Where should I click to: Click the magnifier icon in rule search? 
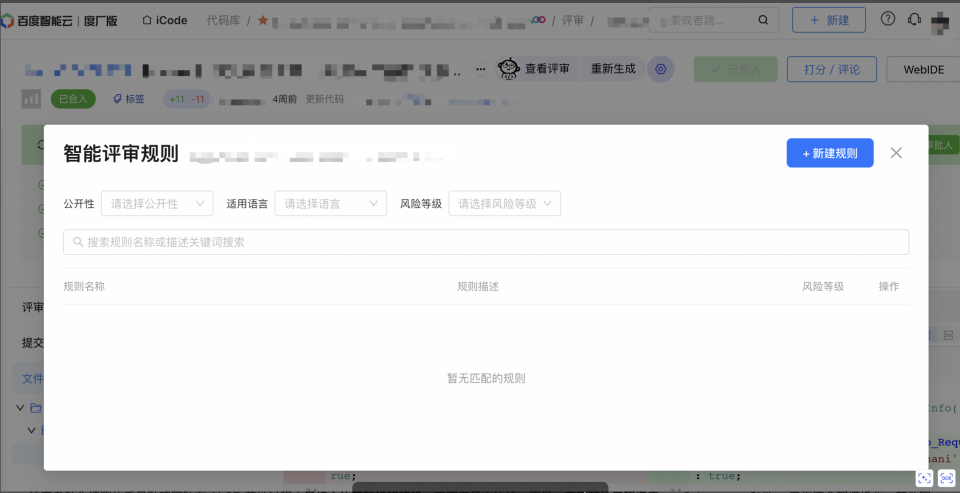click(78, 243)
